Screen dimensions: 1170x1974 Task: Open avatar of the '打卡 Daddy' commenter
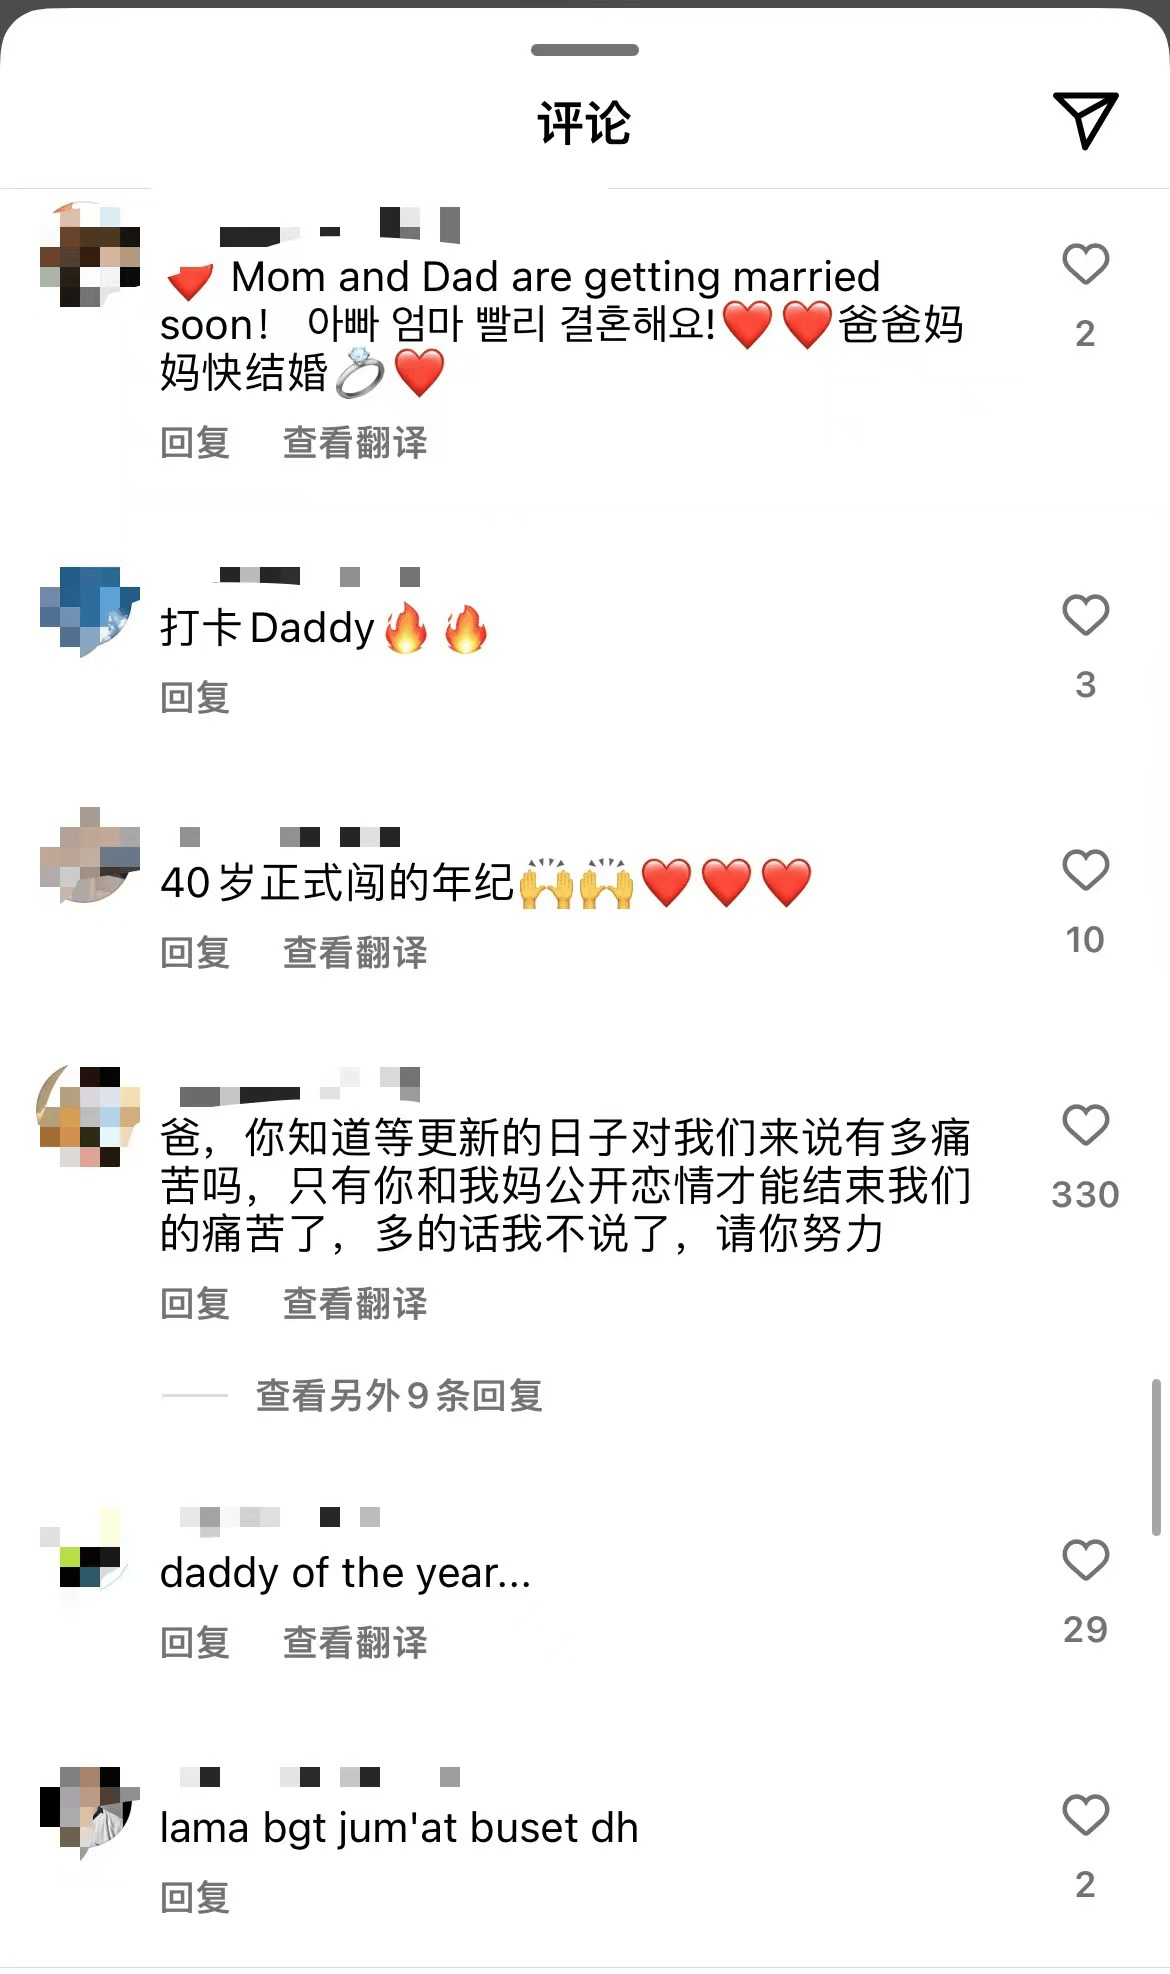[x=90, y=612]
